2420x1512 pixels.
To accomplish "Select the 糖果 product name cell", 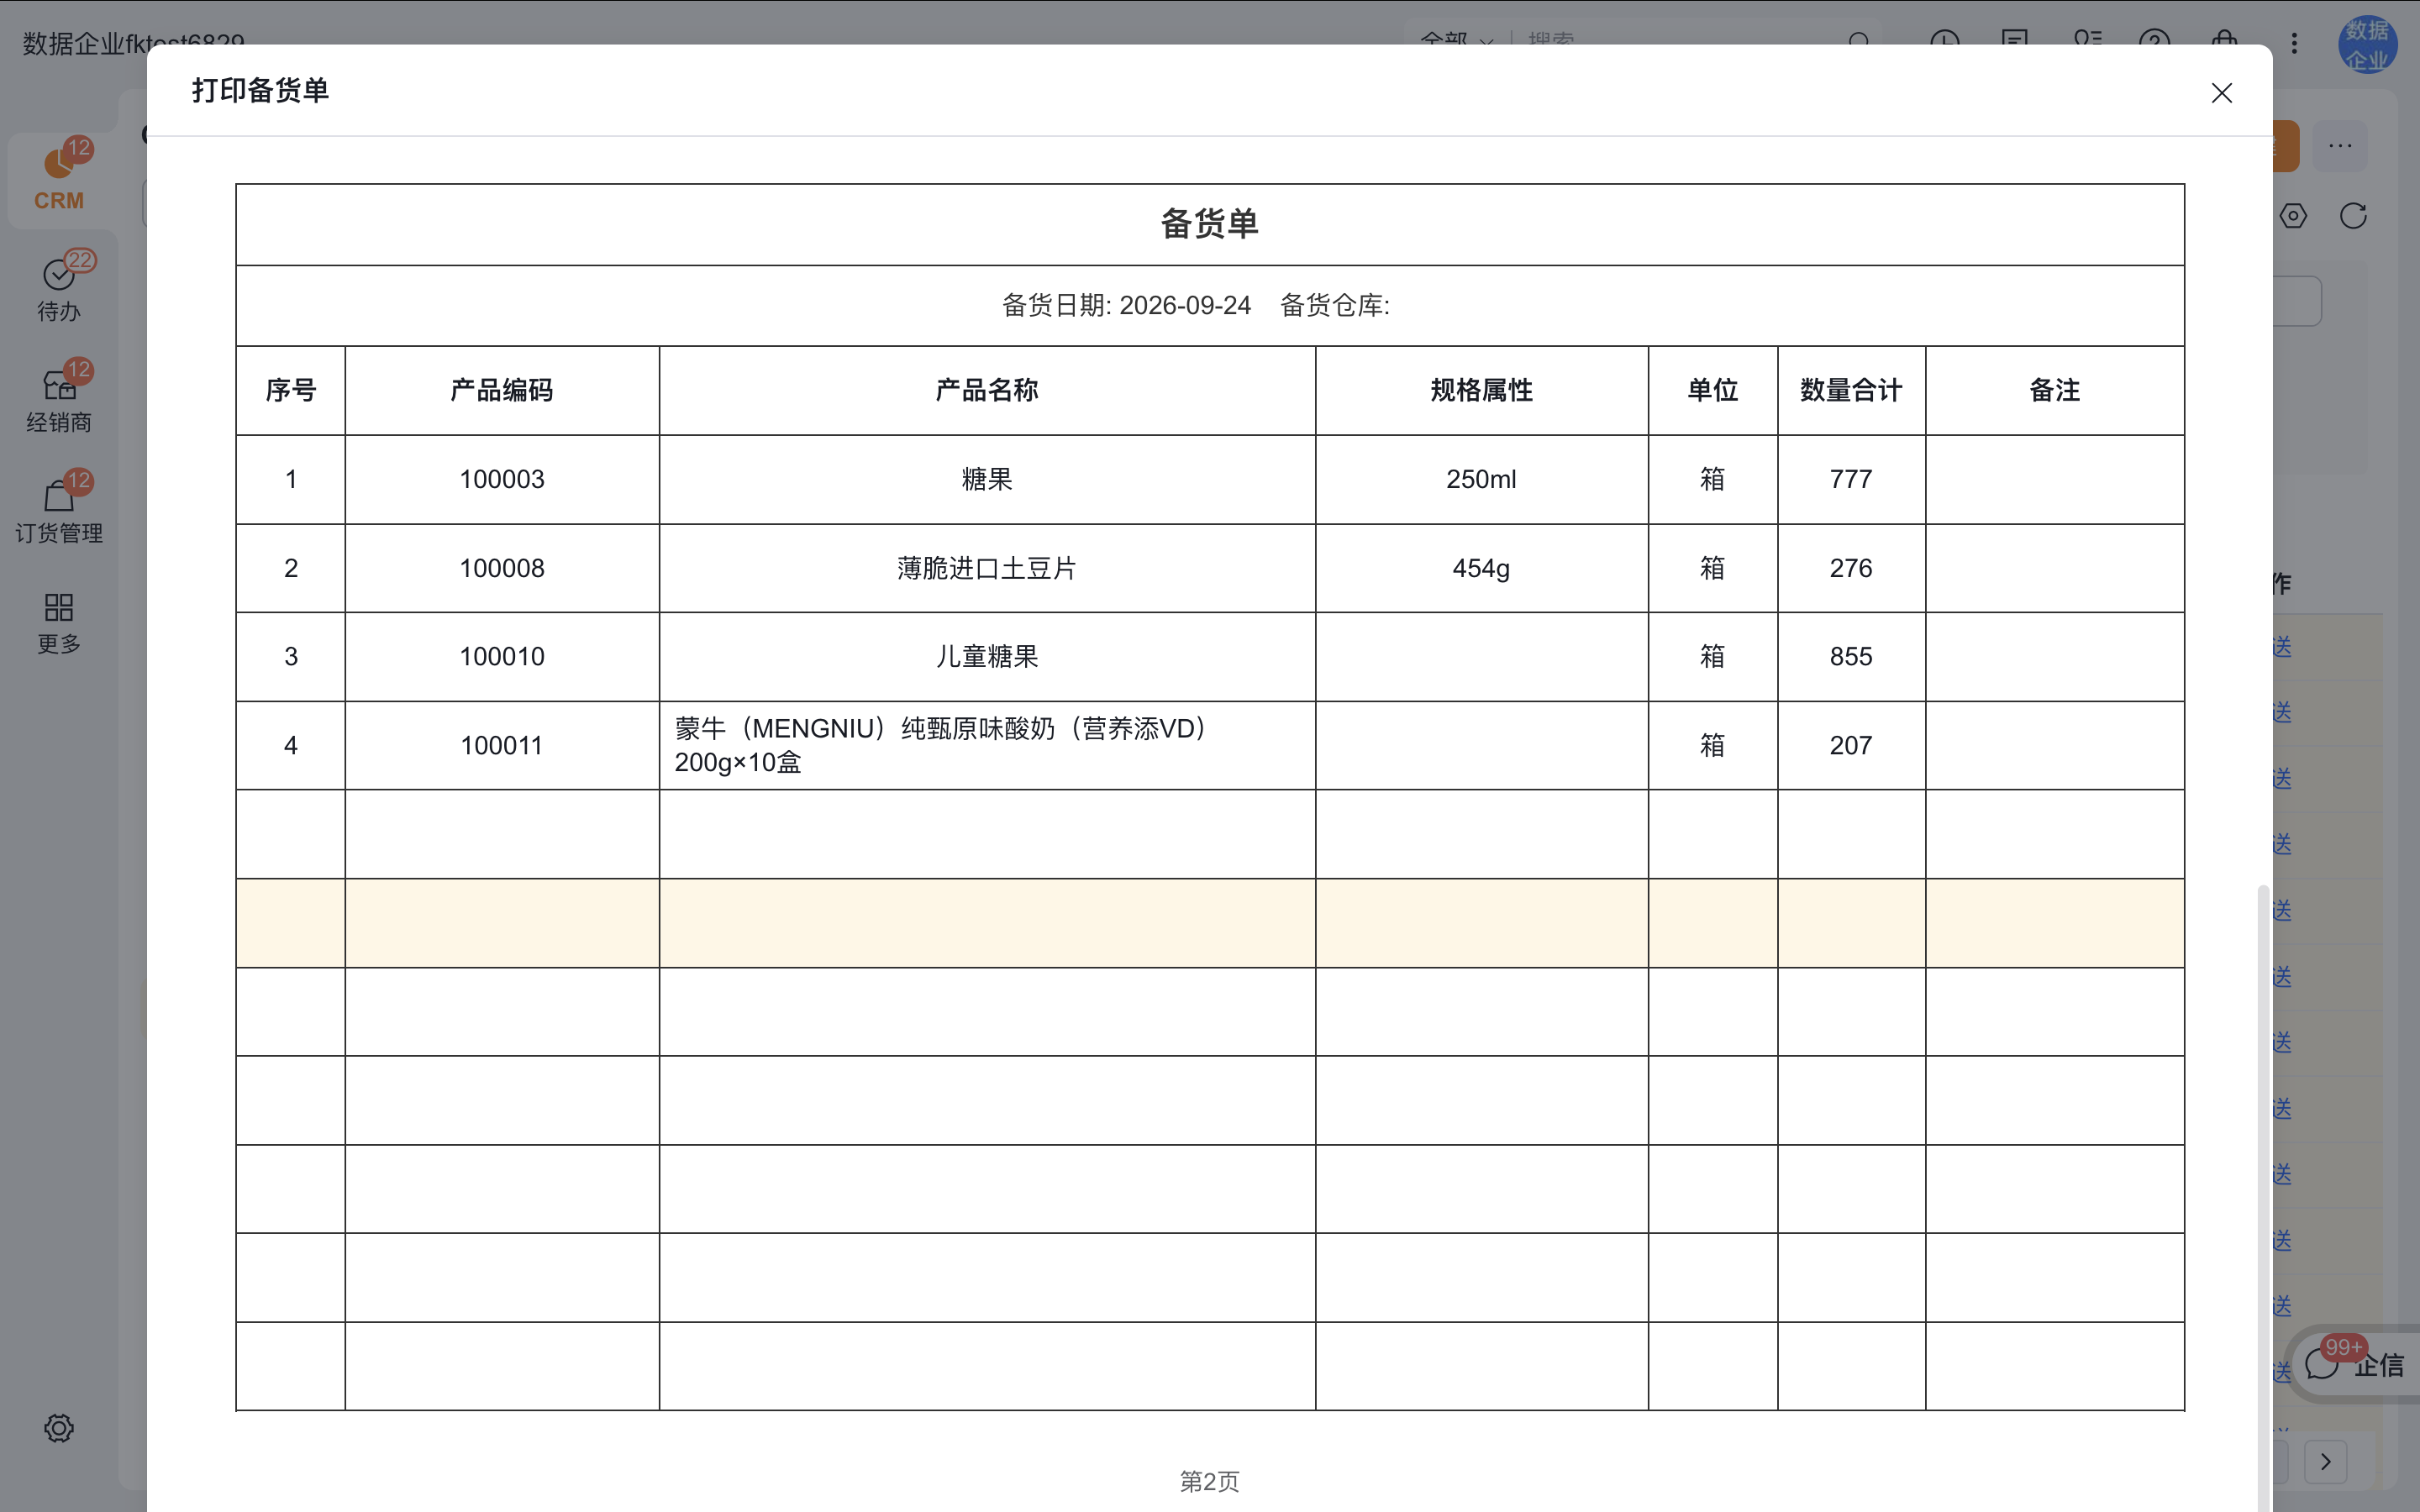I will [x=987, y=479].
